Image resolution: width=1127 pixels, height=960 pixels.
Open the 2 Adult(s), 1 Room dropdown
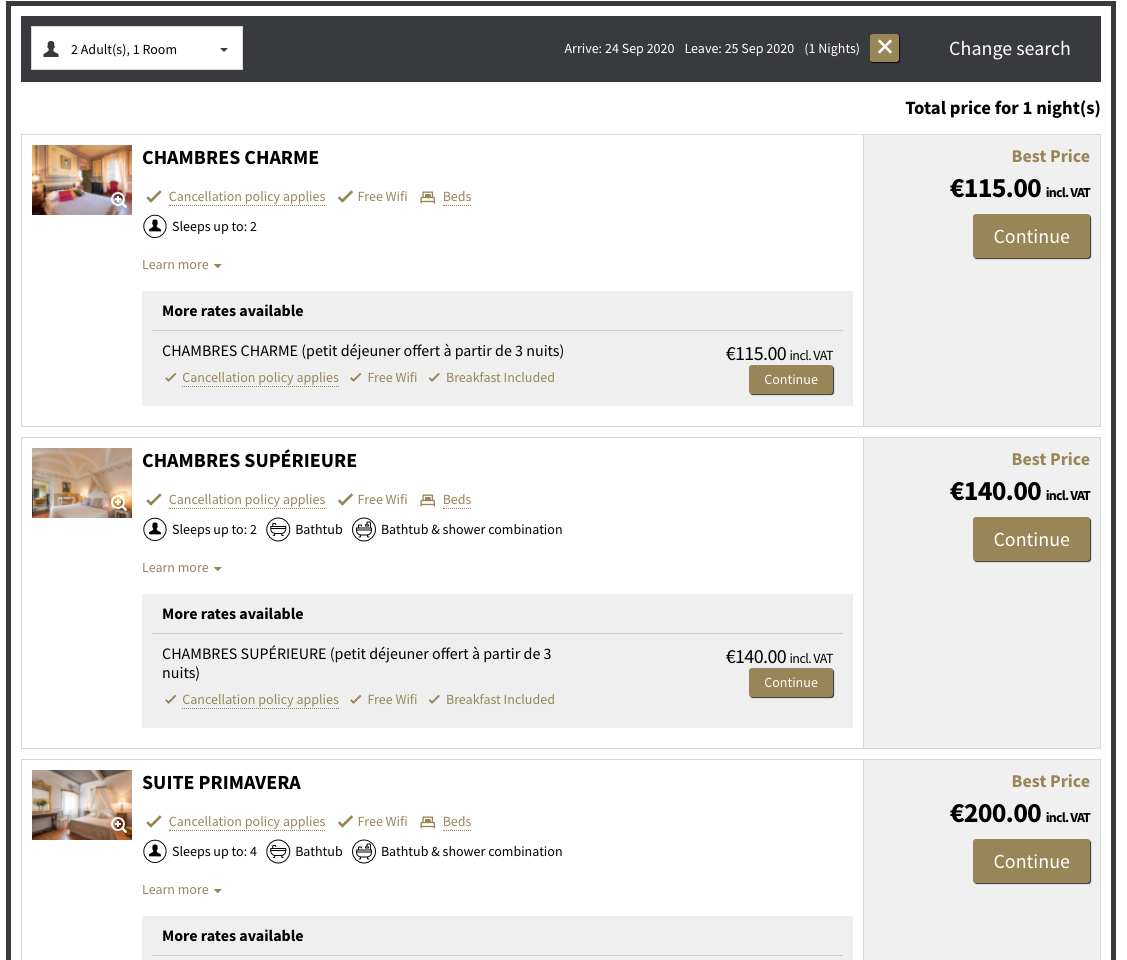[x=137, y=49]
